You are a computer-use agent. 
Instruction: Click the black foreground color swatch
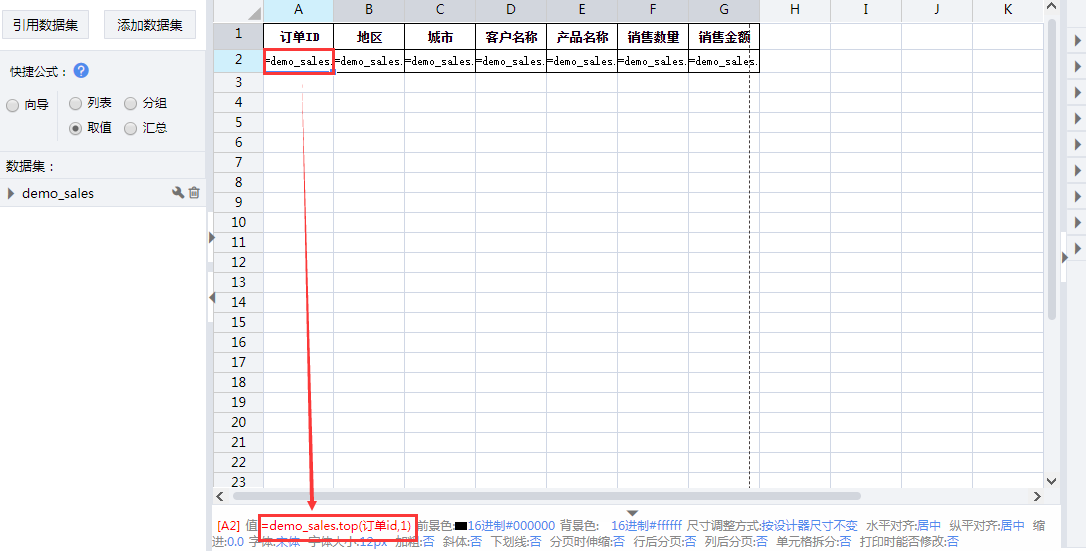pyautogui.click(x=461, y=526)
